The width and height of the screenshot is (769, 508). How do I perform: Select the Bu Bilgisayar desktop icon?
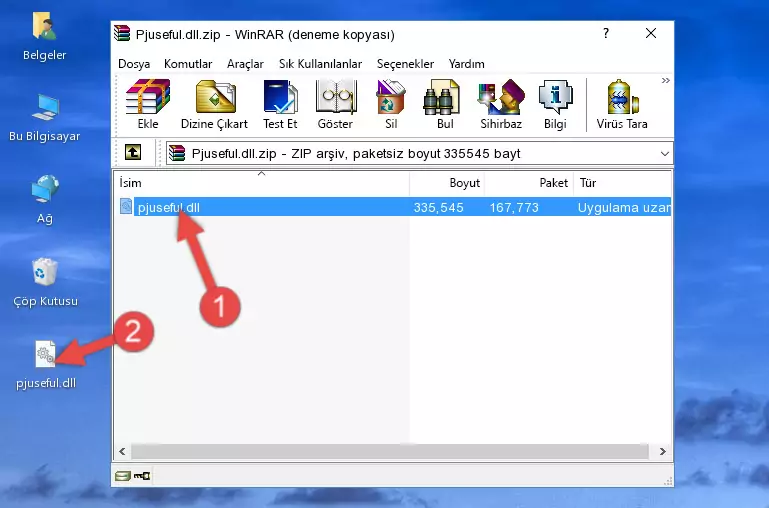coord(45,118)
